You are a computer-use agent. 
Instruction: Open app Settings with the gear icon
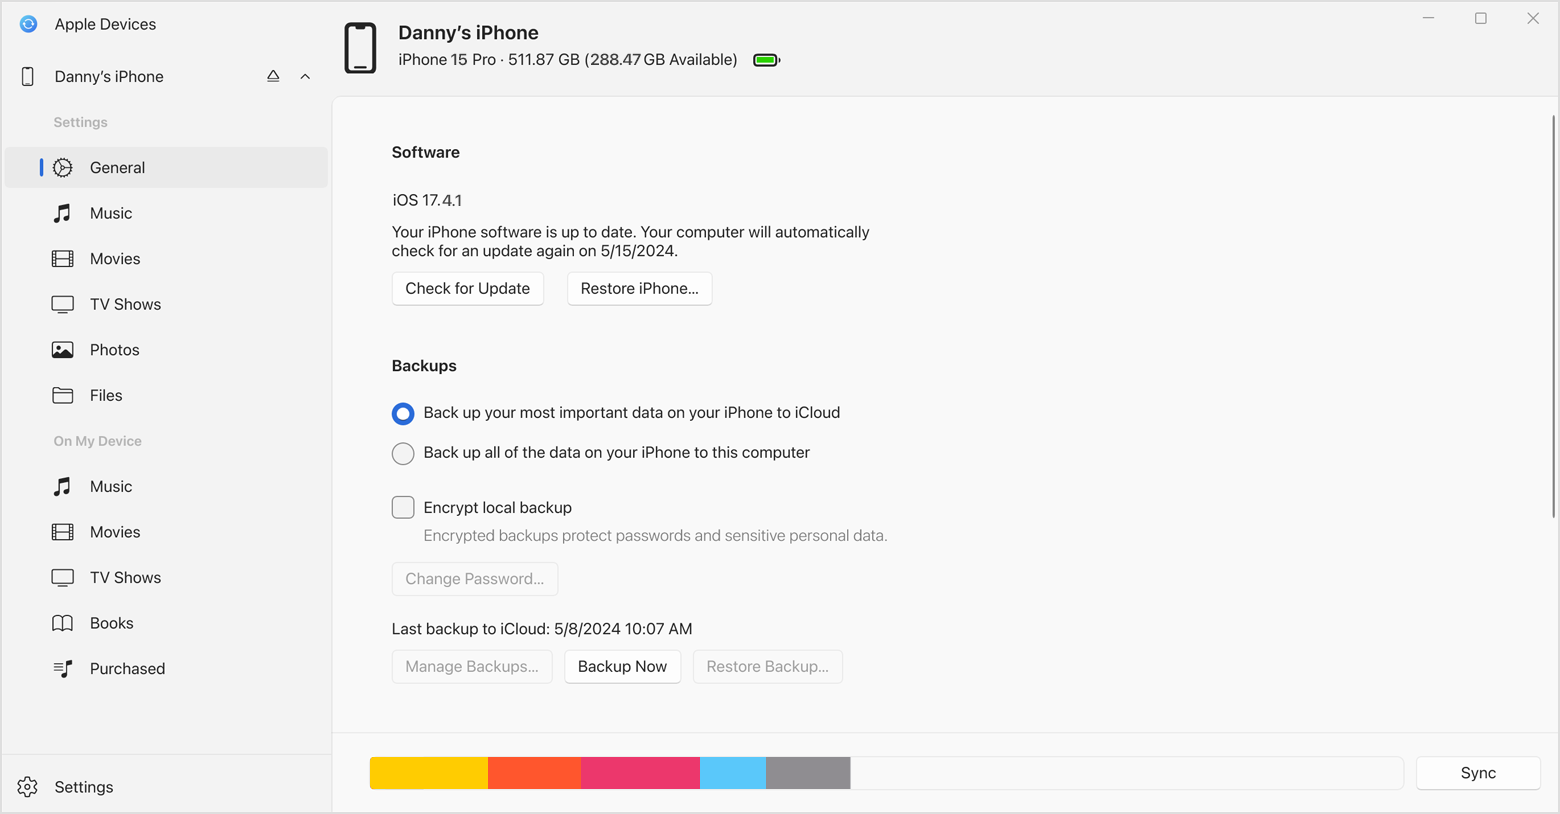click(x=29, y=786)
